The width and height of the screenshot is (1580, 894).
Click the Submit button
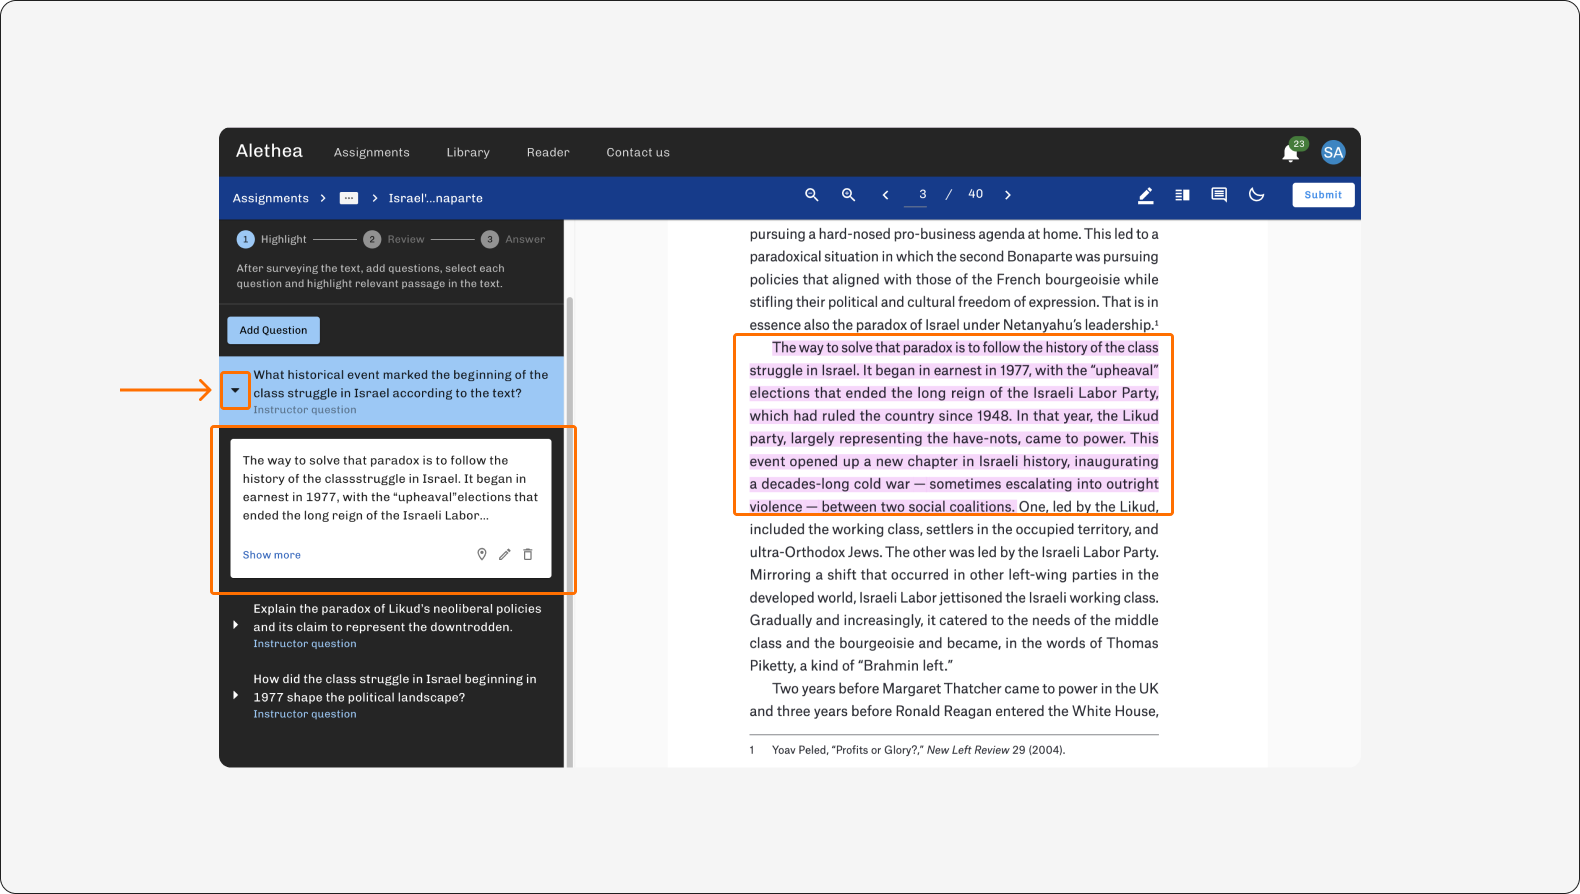pyautogui.click(x=1323, y=195)
